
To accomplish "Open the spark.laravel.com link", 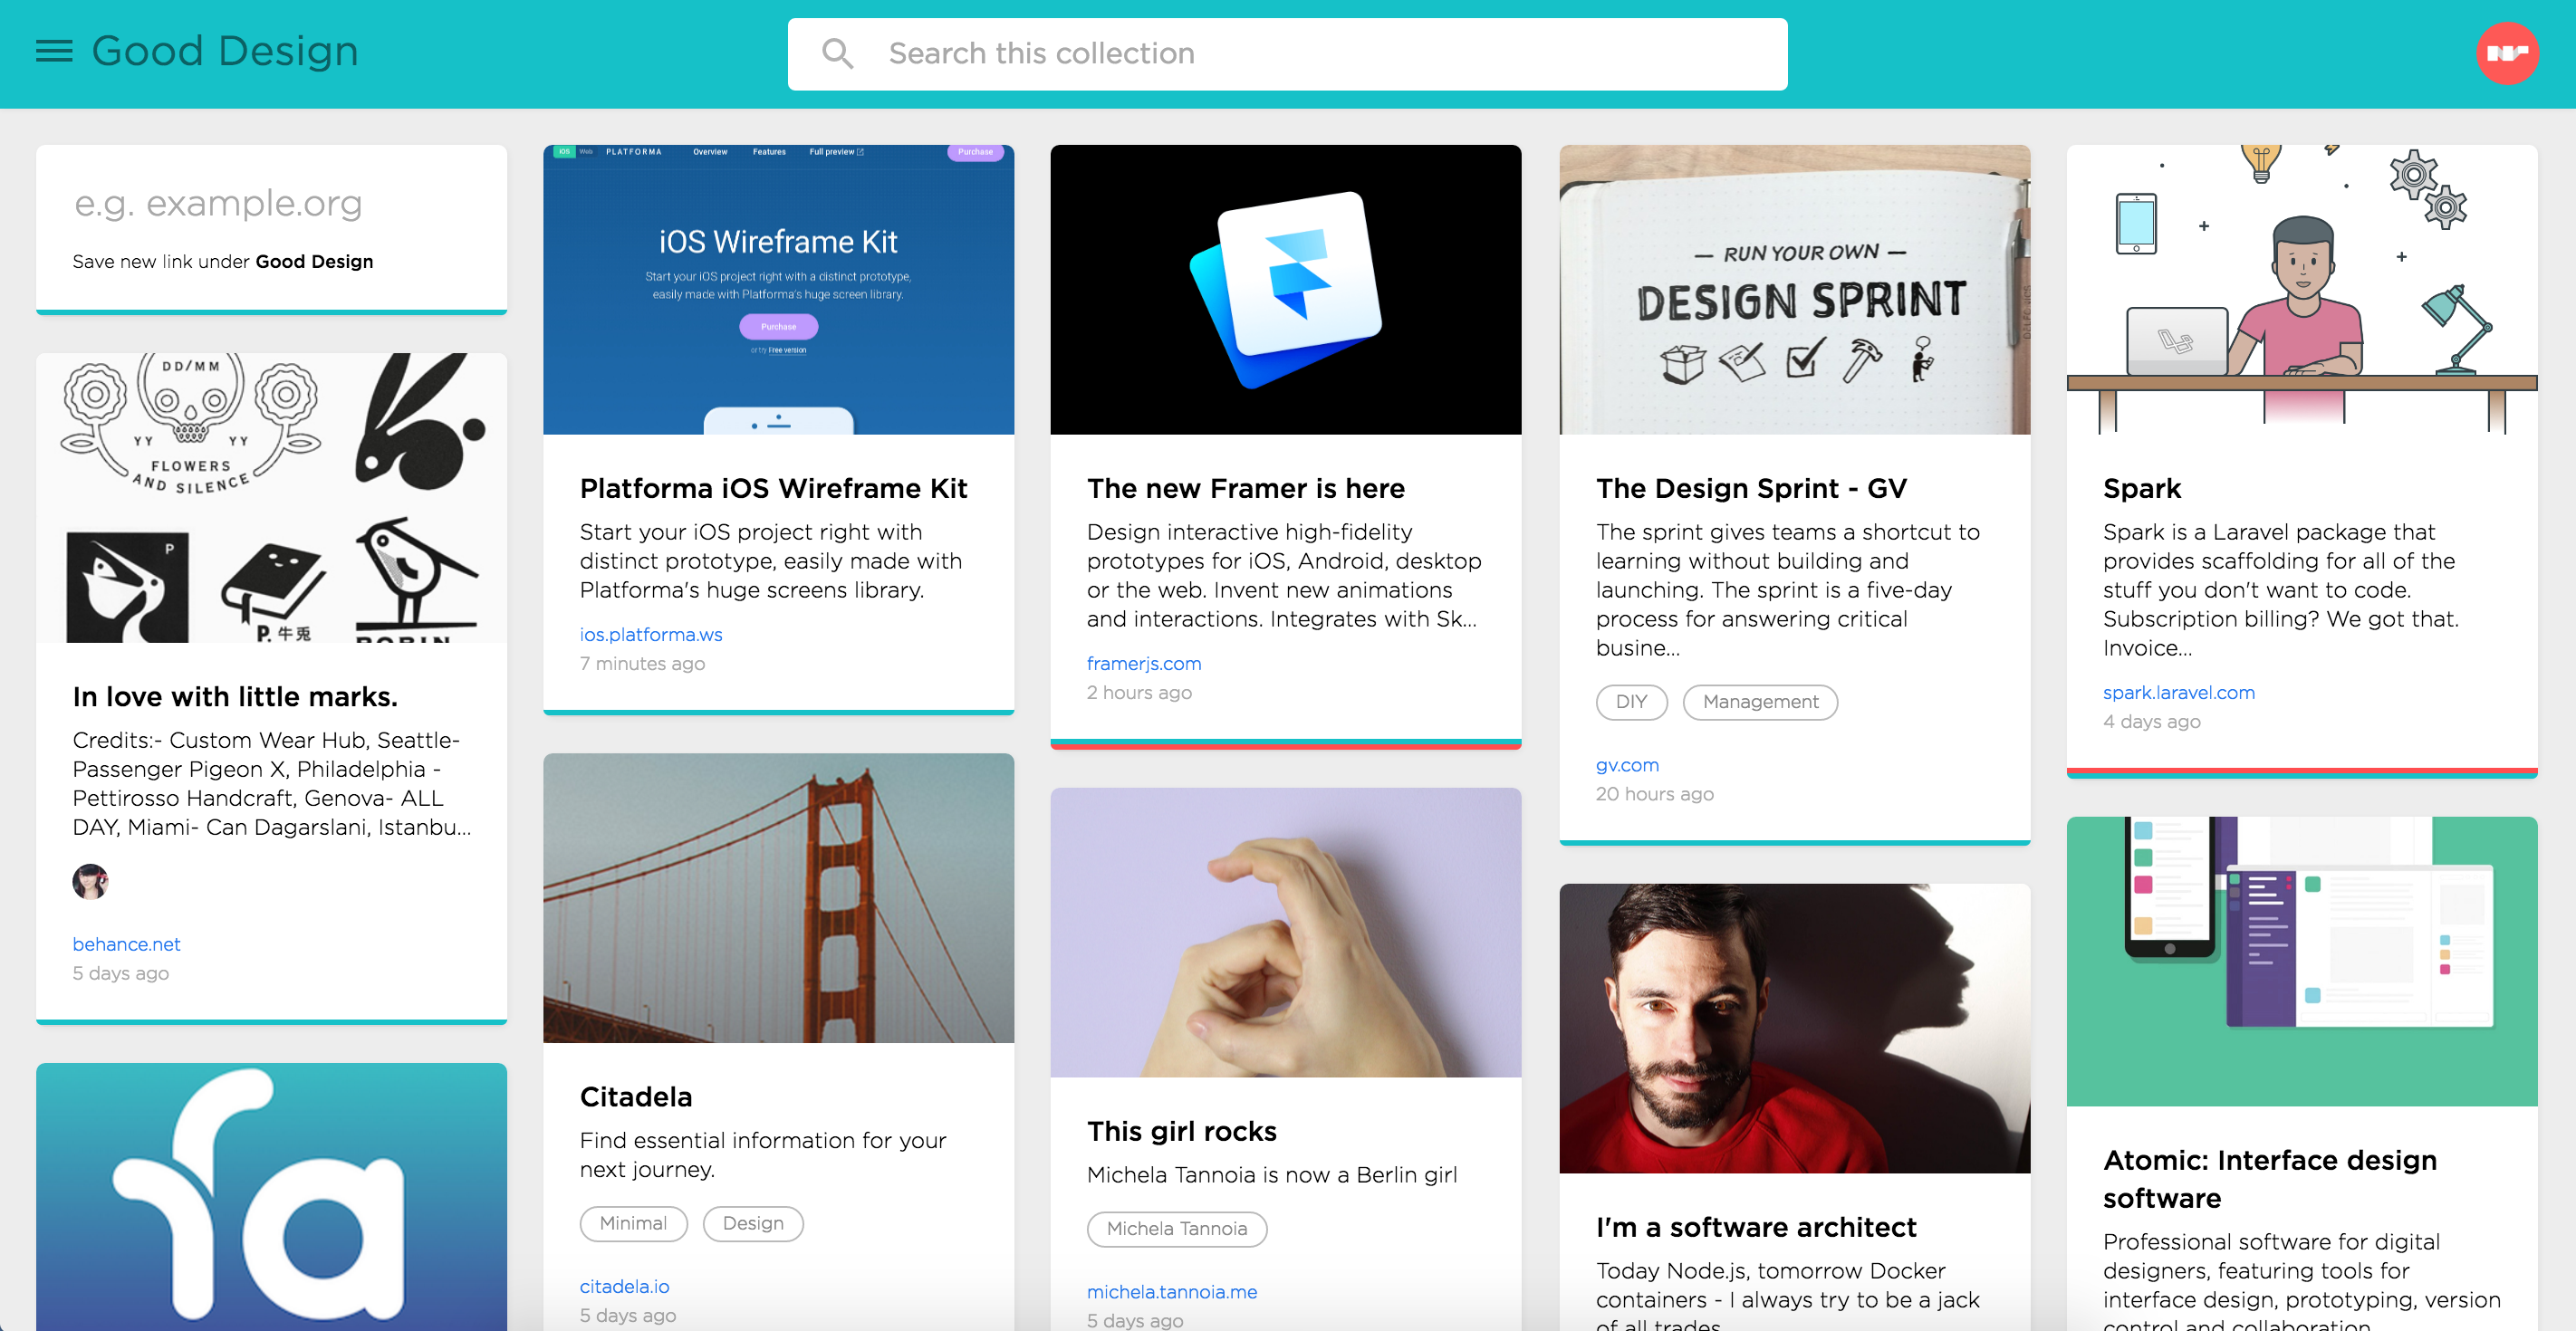I will coord(2178,692).
